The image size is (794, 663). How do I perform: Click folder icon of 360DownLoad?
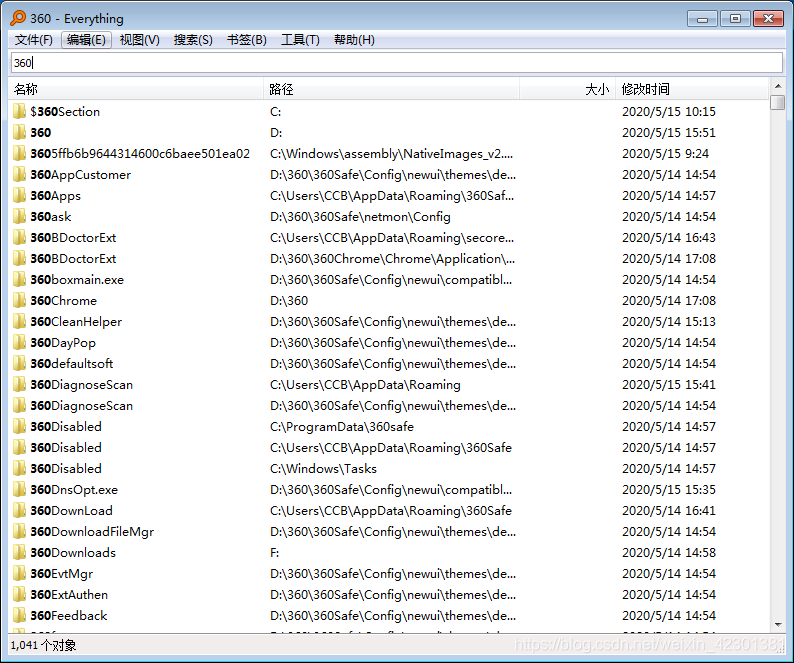tap(19, 511)
